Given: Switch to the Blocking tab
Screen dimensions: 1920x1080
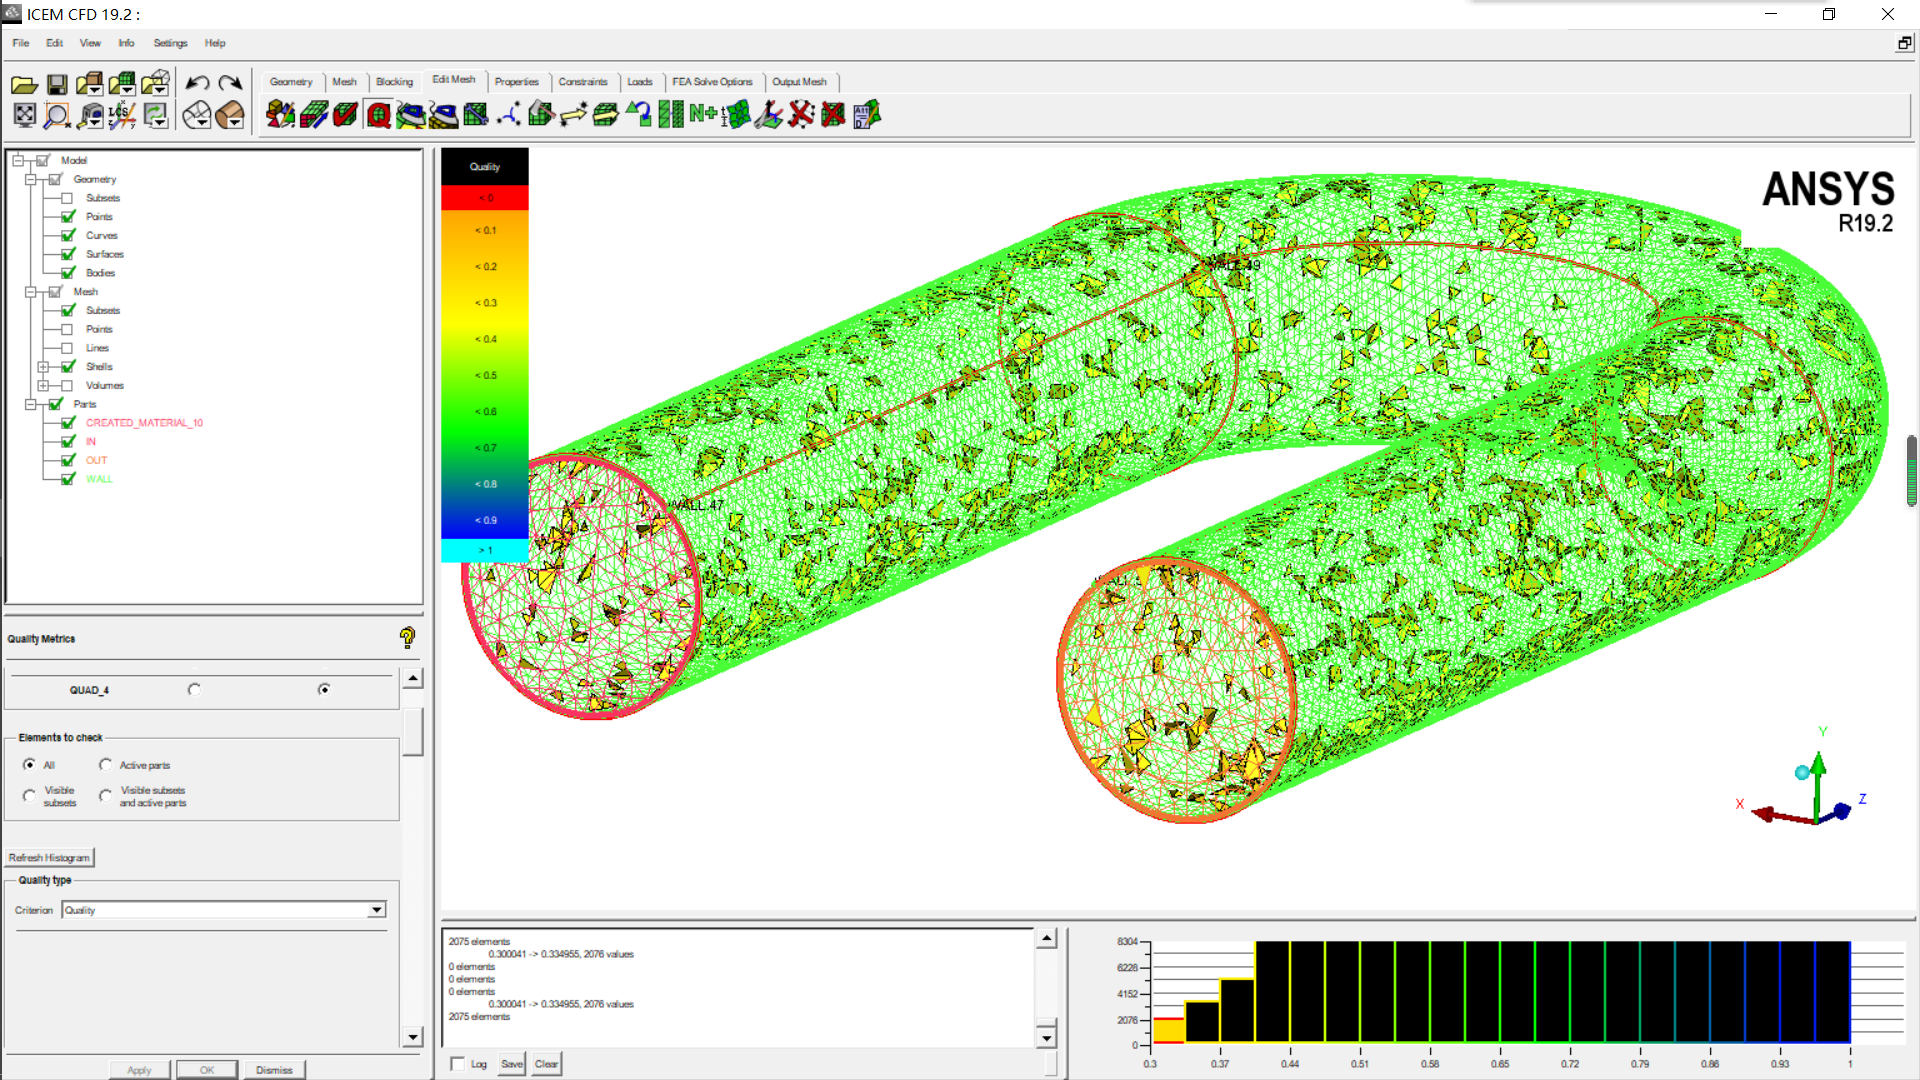Looking at the screenshot, I should (x=394, y=82).
